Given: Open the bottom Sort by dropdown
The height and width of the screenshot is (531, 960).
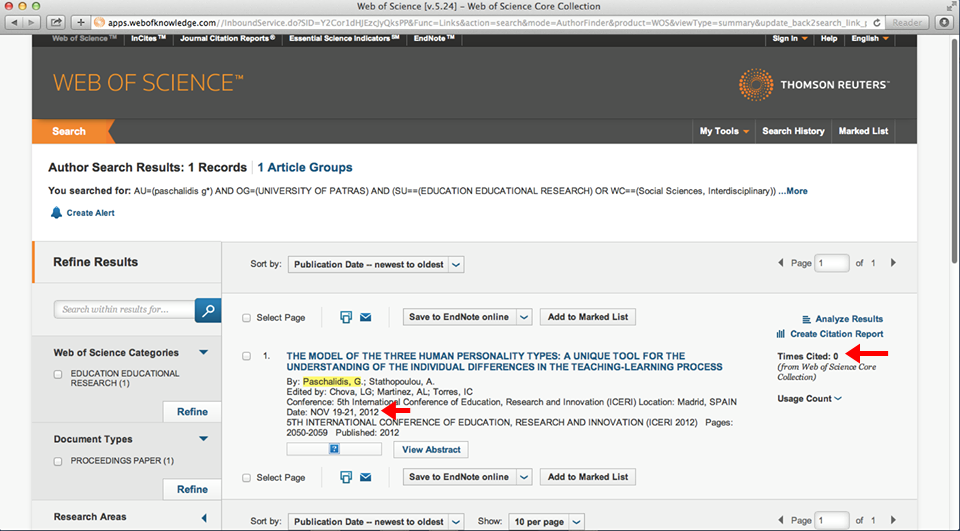Looking at the screenshot, I should 376,522.
